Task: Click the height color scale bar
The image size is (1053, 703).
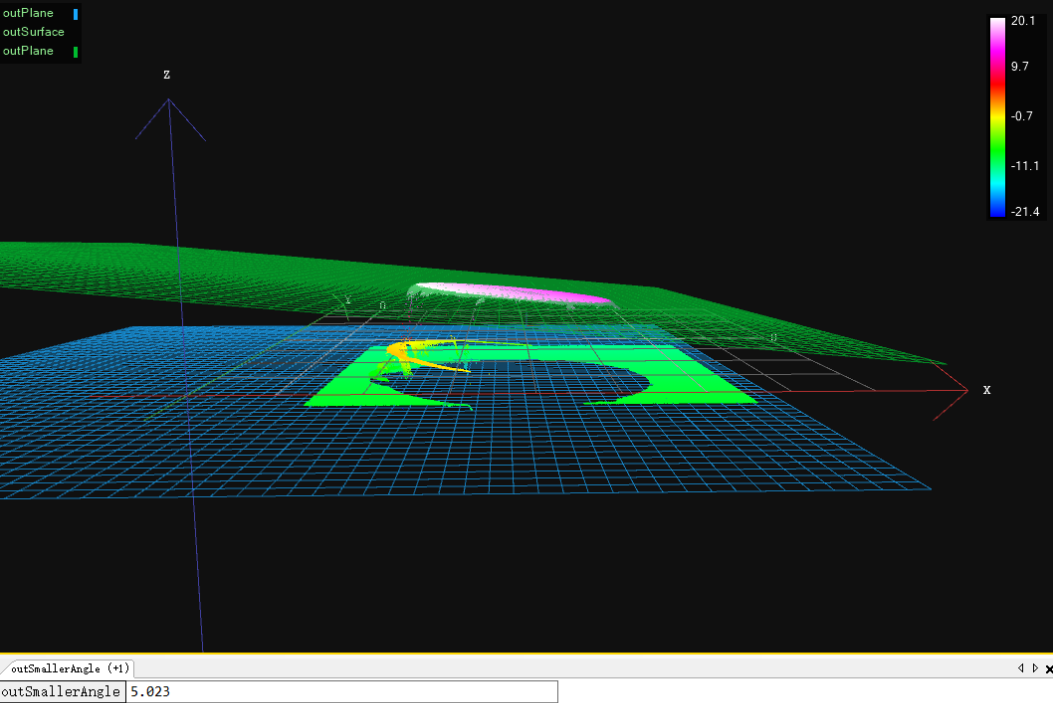Action: click(x=997, y=117)
